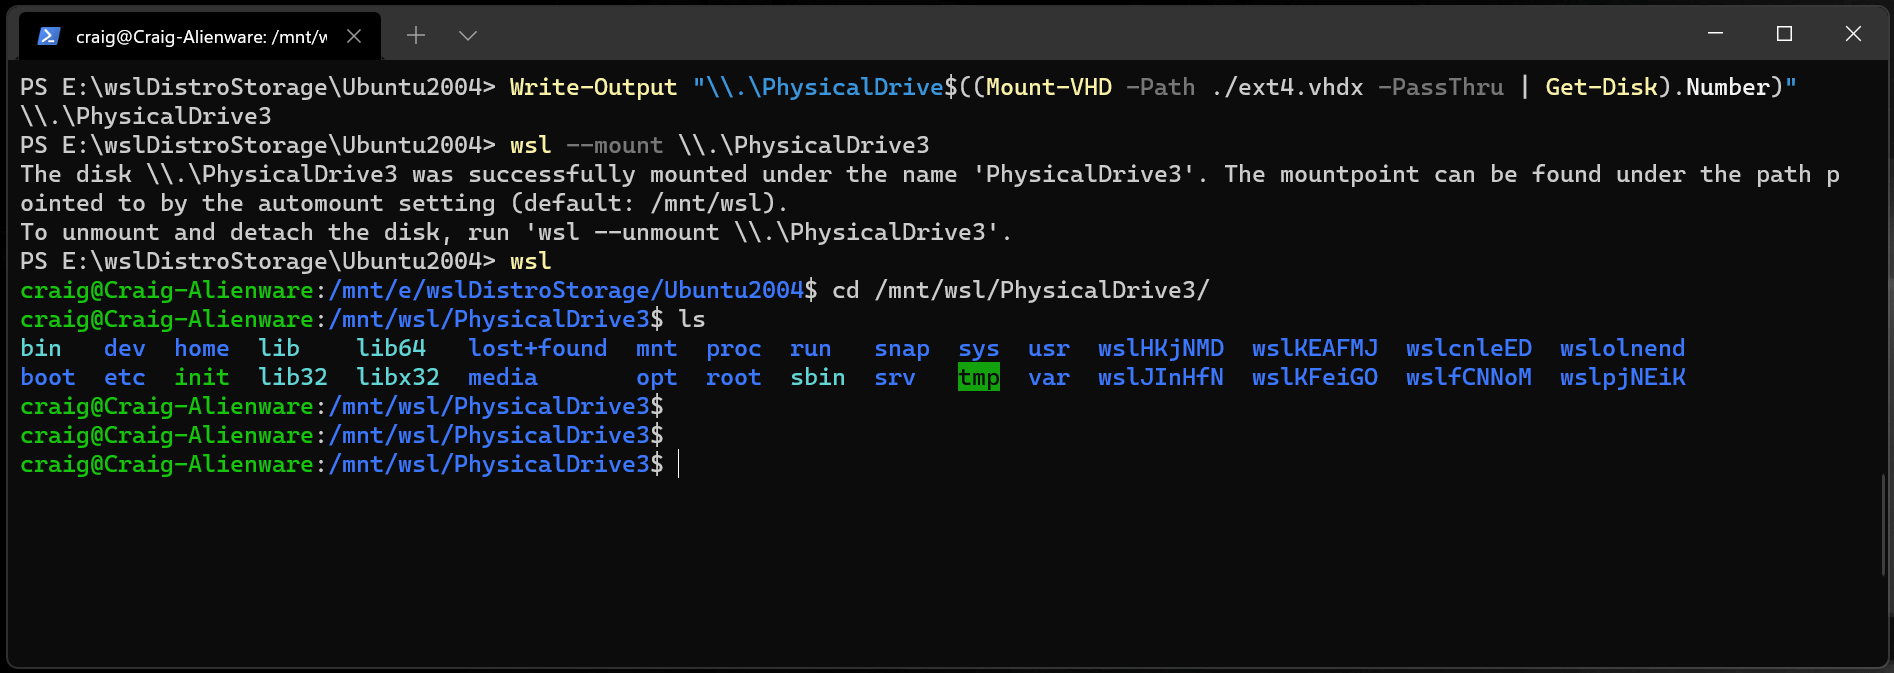The width and height of the screenshot is (1894, 673).
Task: Click the 'sbin' directory entry
Action: [x=818, y=377]
